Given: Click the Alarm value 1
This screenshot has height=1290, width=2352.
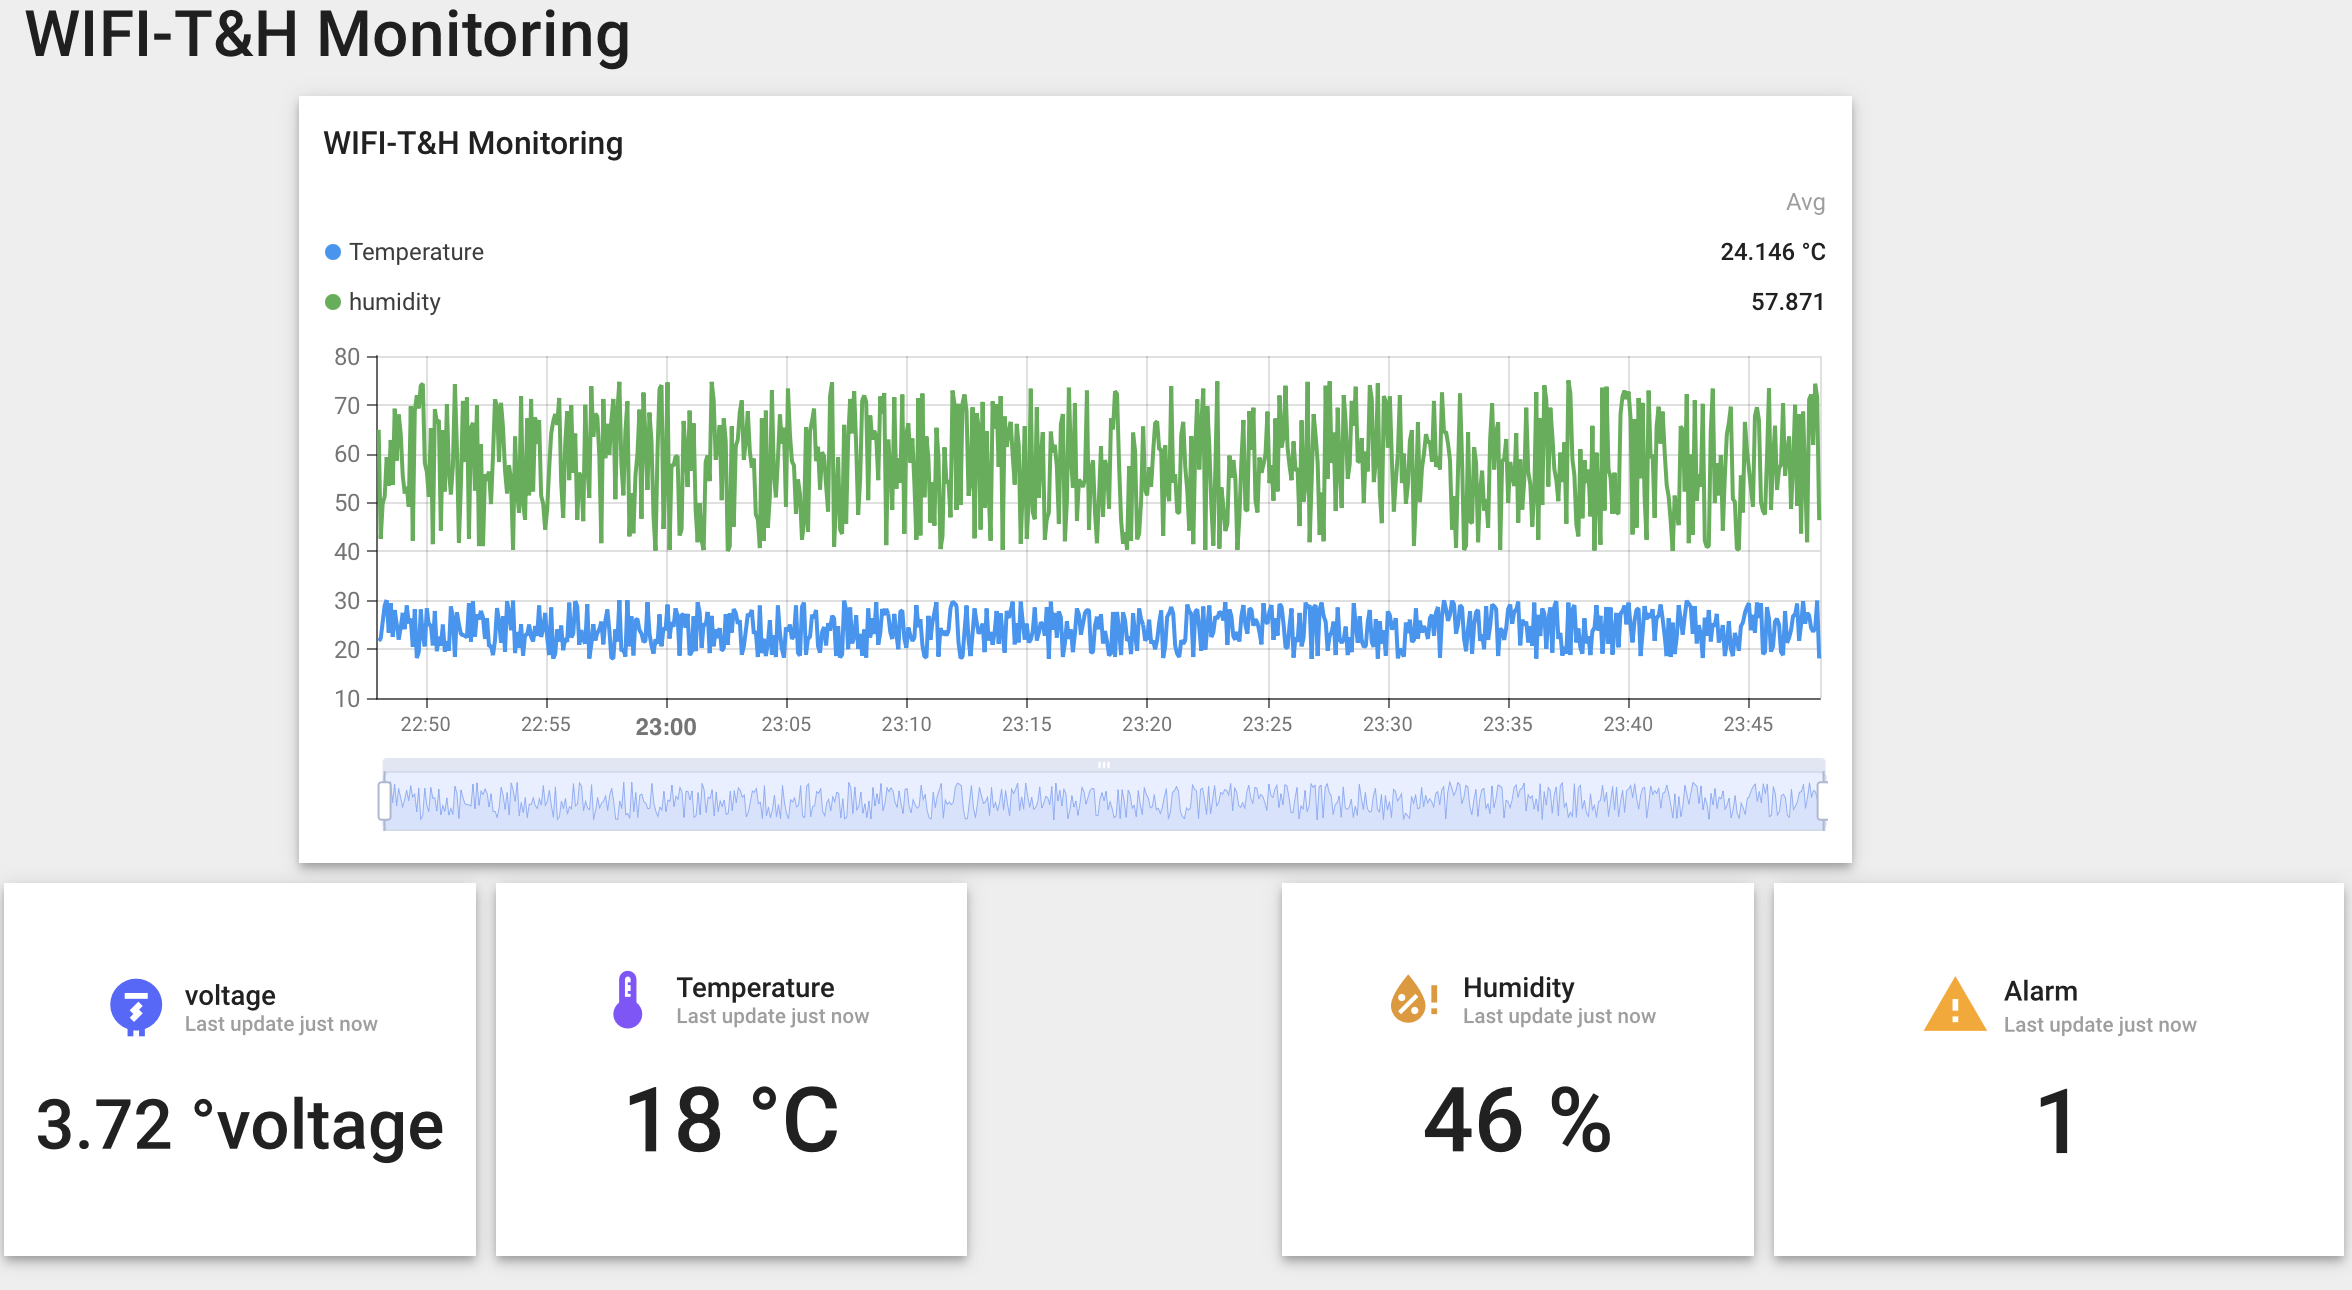Looking at the screenshot, I should tap(2057, 1122).
